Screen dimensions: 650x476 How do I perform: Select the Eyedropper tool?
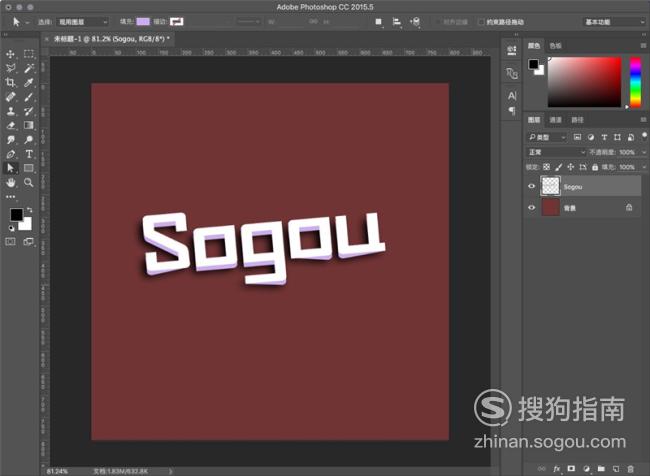(x=29, y=82)
